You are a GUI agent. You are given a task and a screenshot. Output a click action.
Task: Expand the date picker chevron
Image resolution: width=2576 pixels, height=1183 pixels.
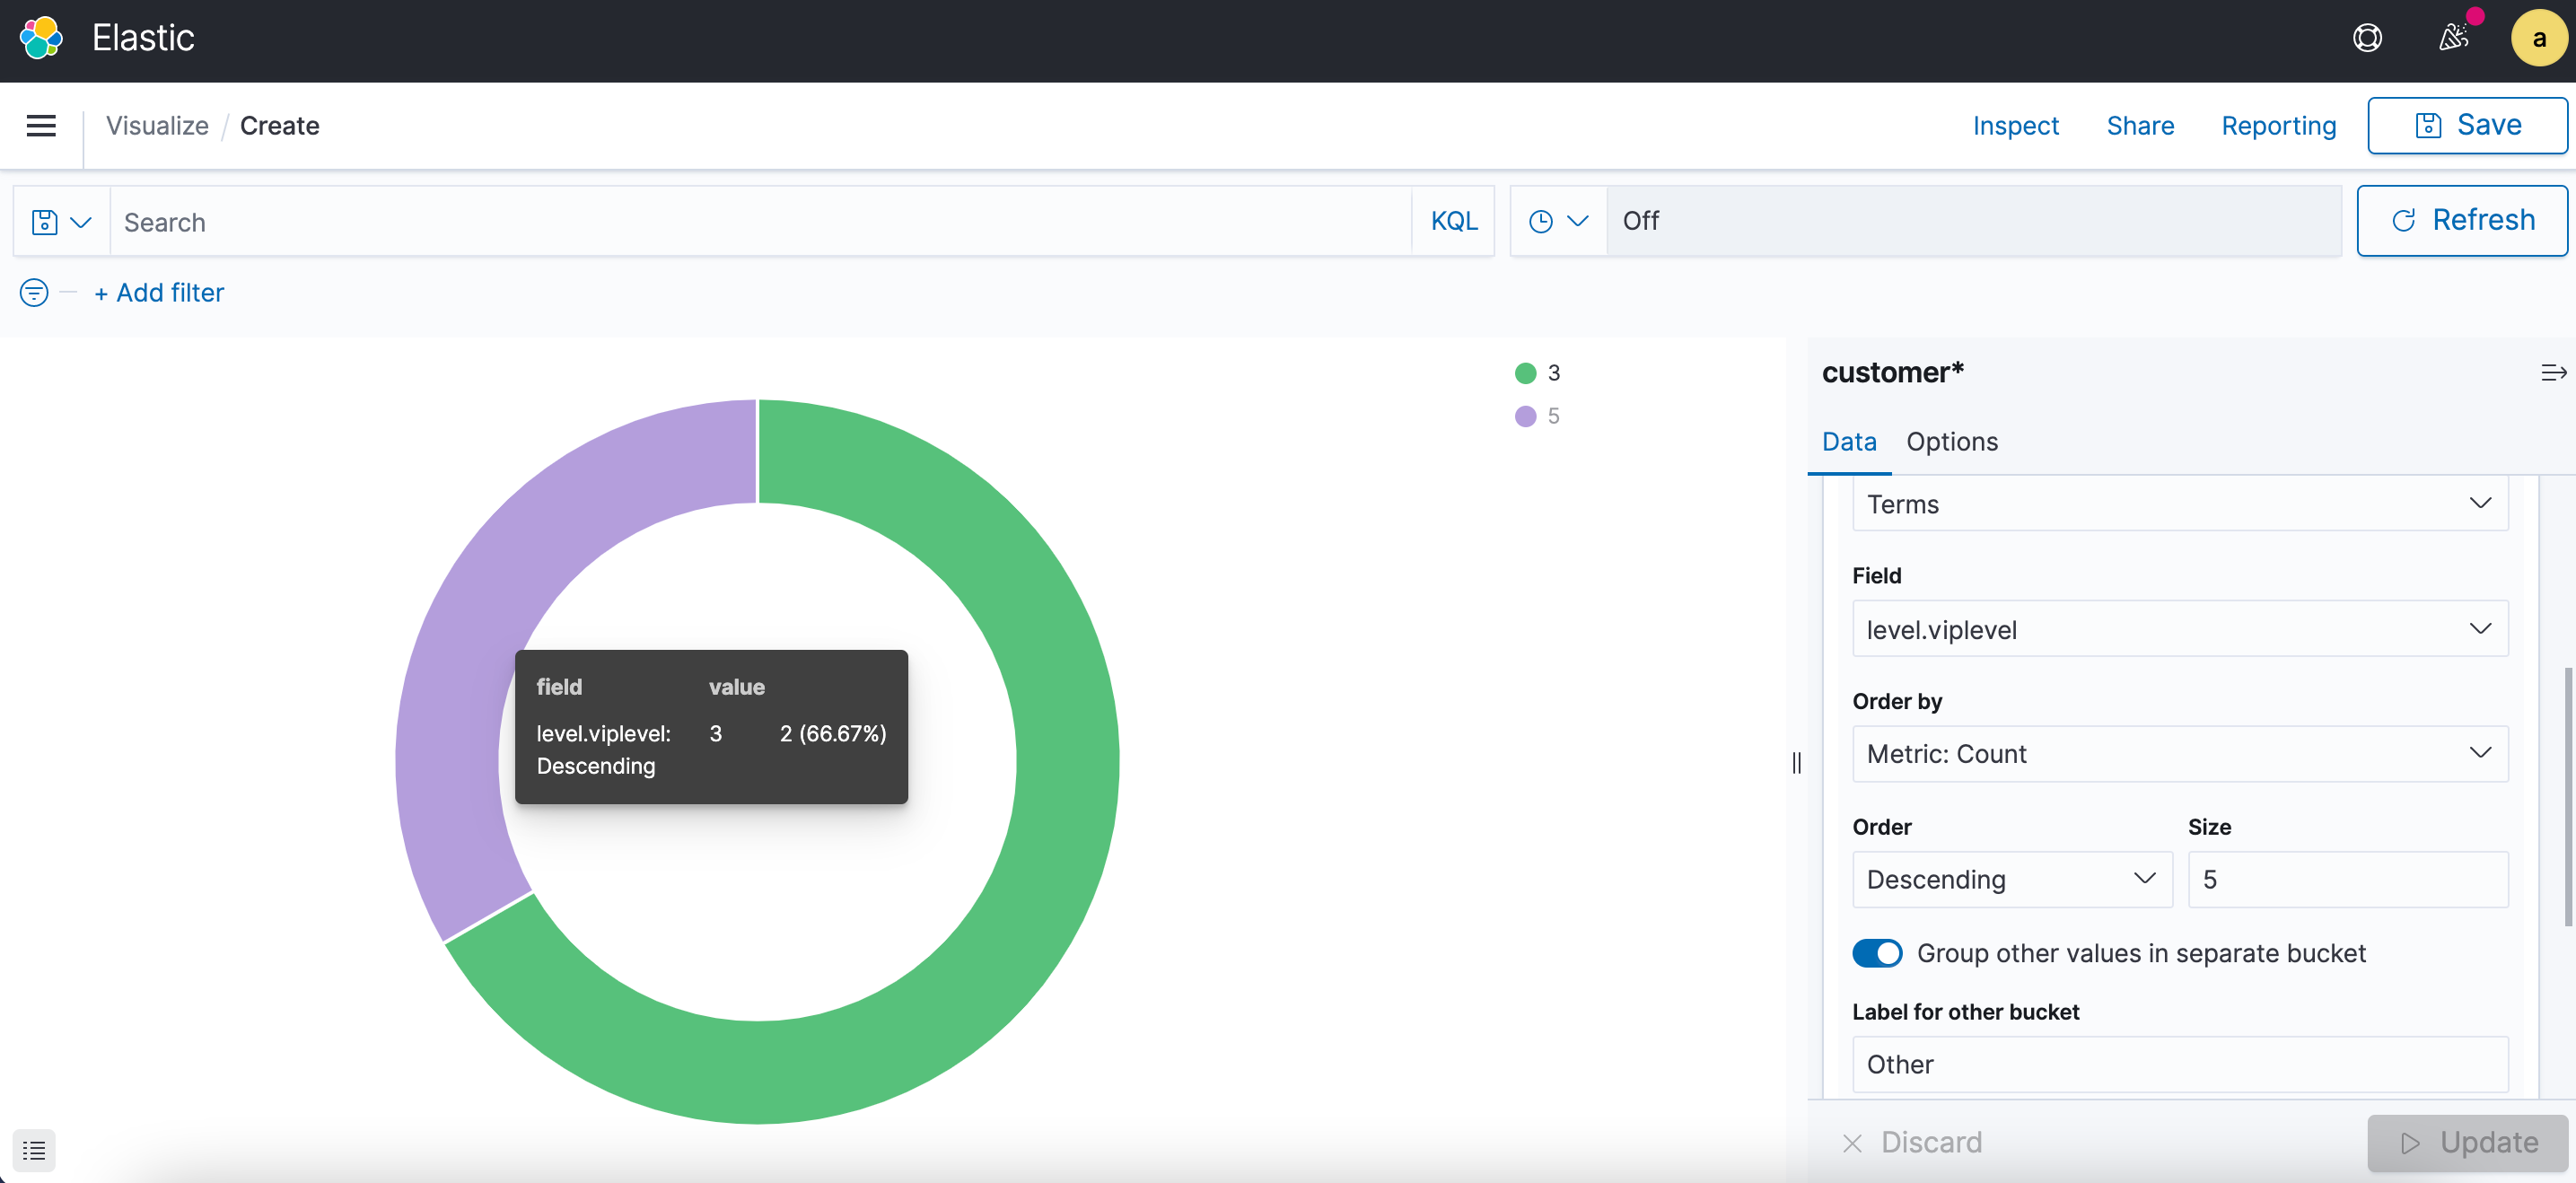[x=1578, y=221]
